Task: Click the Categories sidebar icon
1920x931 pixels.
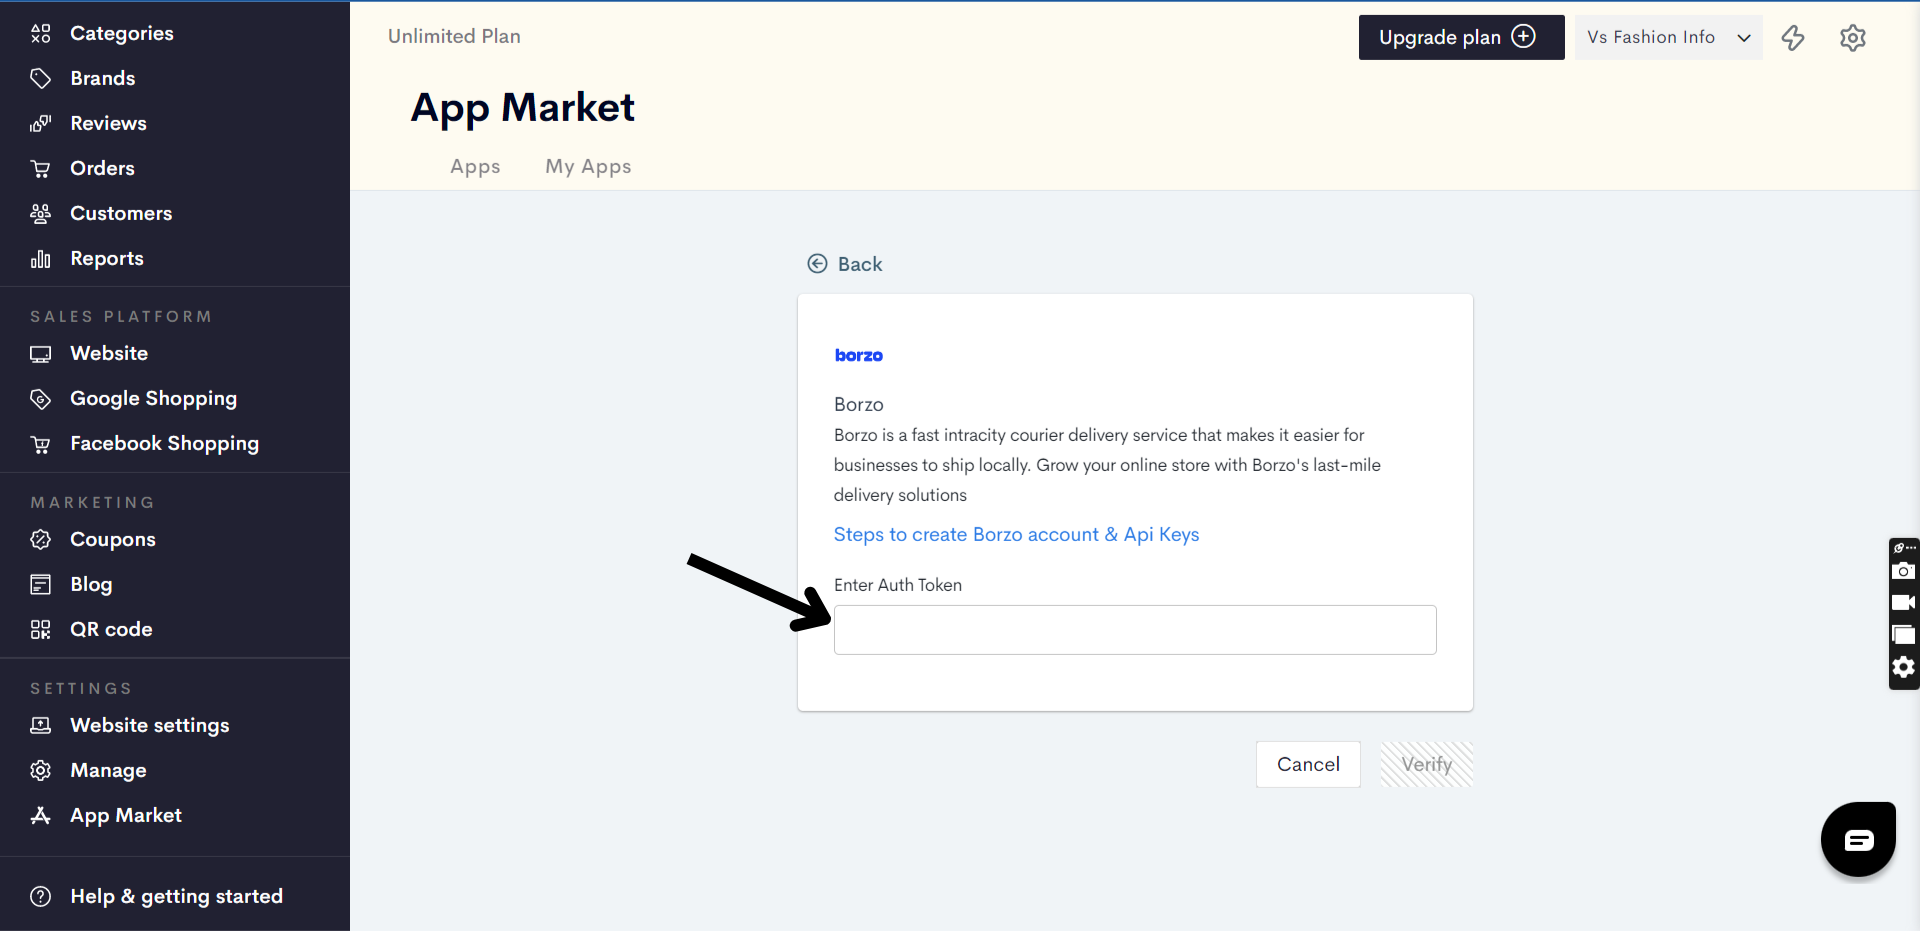Action: pos(40,33)
